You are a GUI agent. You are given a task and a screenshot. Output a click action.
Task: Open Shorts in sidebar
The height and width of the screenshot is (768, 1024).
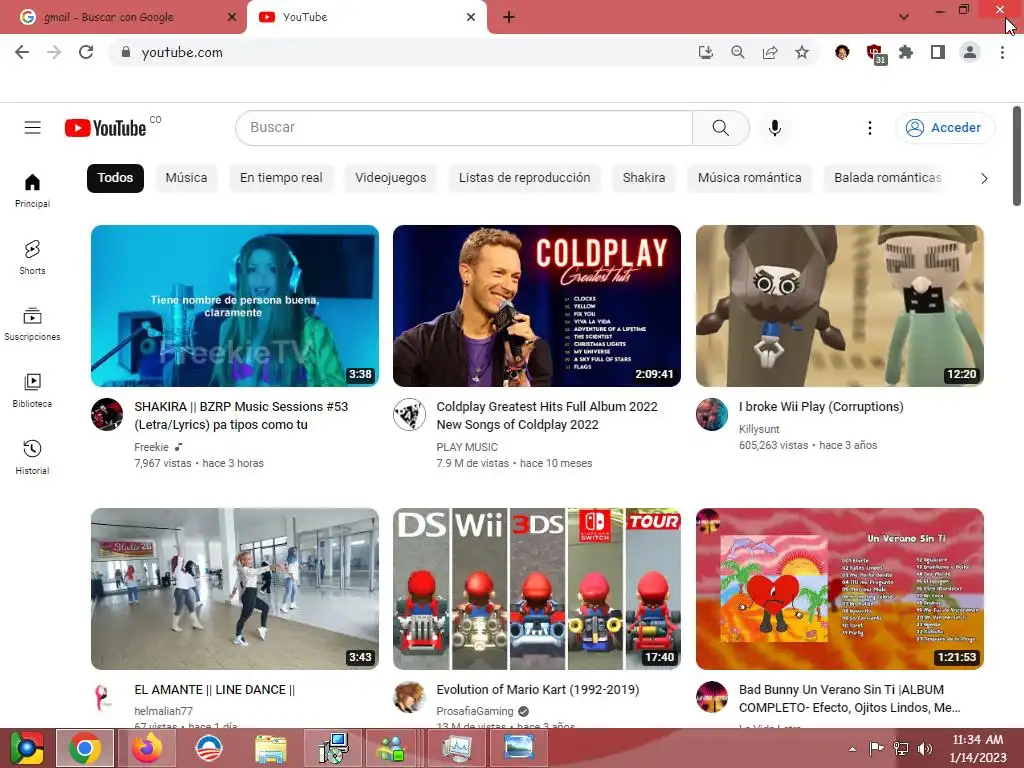click(32, 257)
